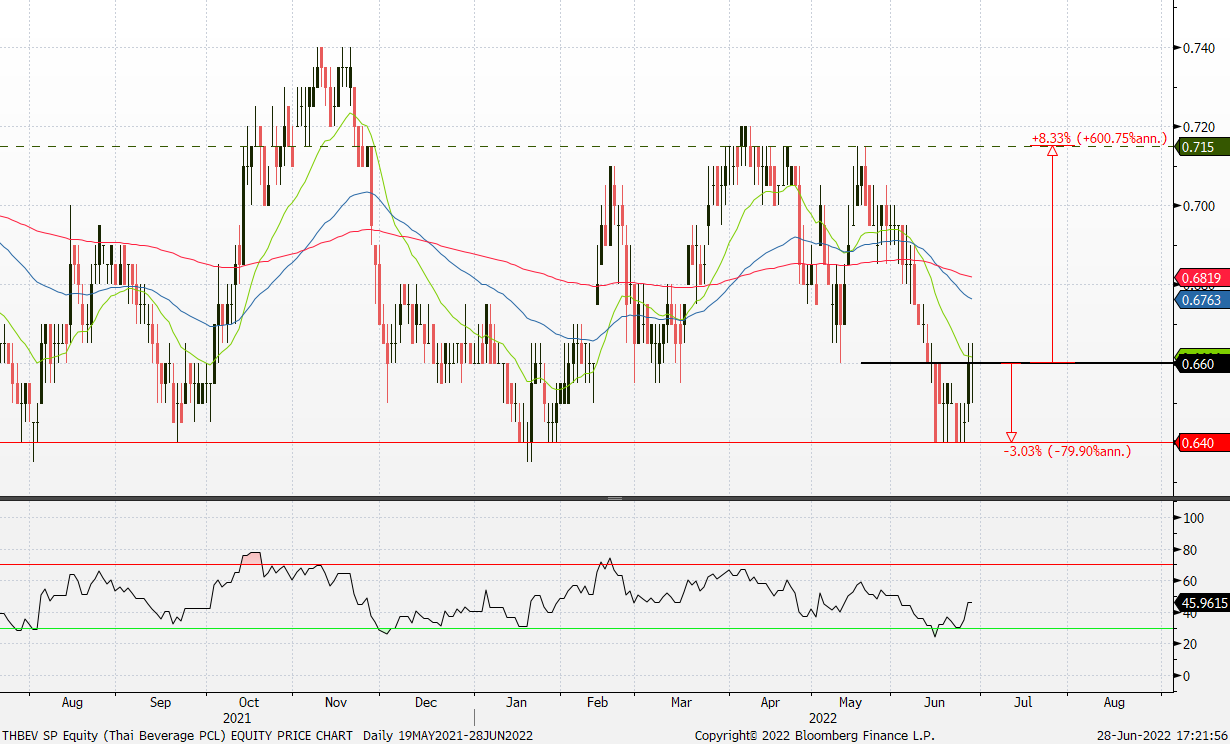Screen dimensions: 1230x744
Task: Click the May month label on the time axis
Action: [x=851, y=703]
